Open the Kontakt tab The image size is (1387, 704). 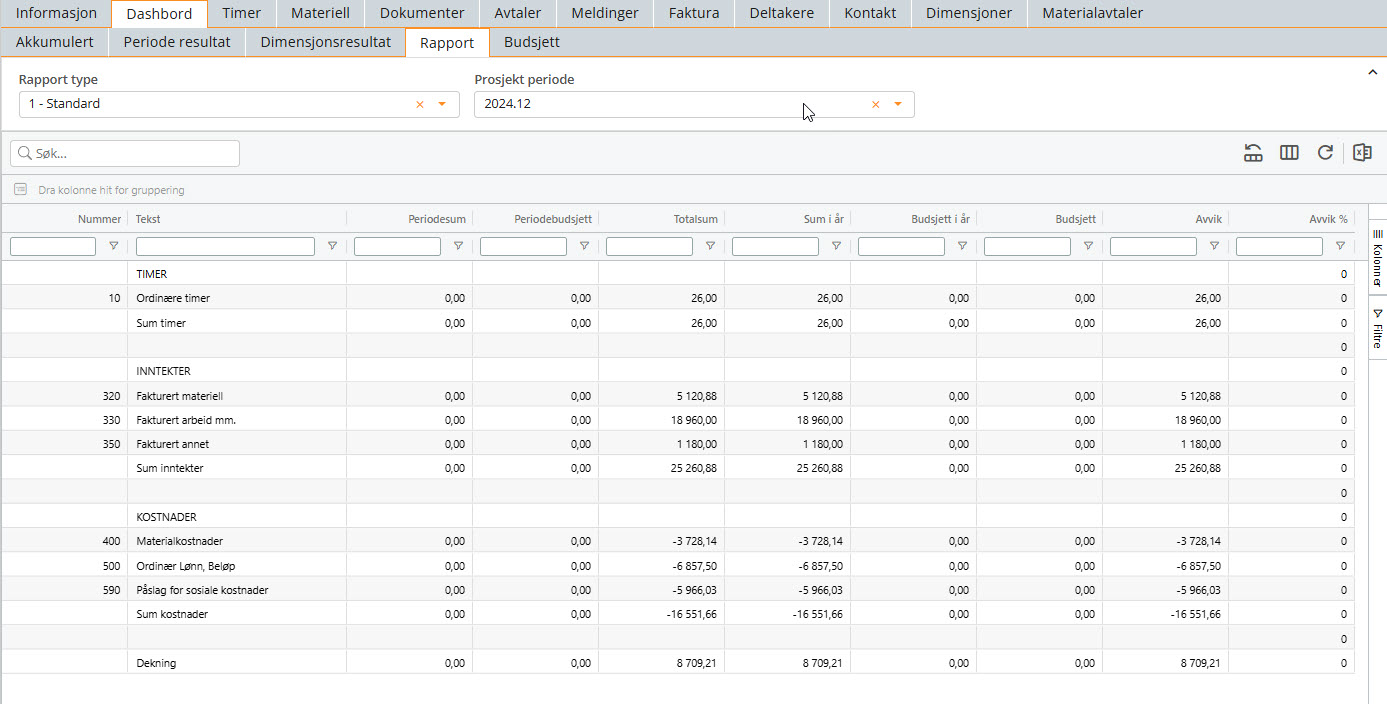coord(870,13)
